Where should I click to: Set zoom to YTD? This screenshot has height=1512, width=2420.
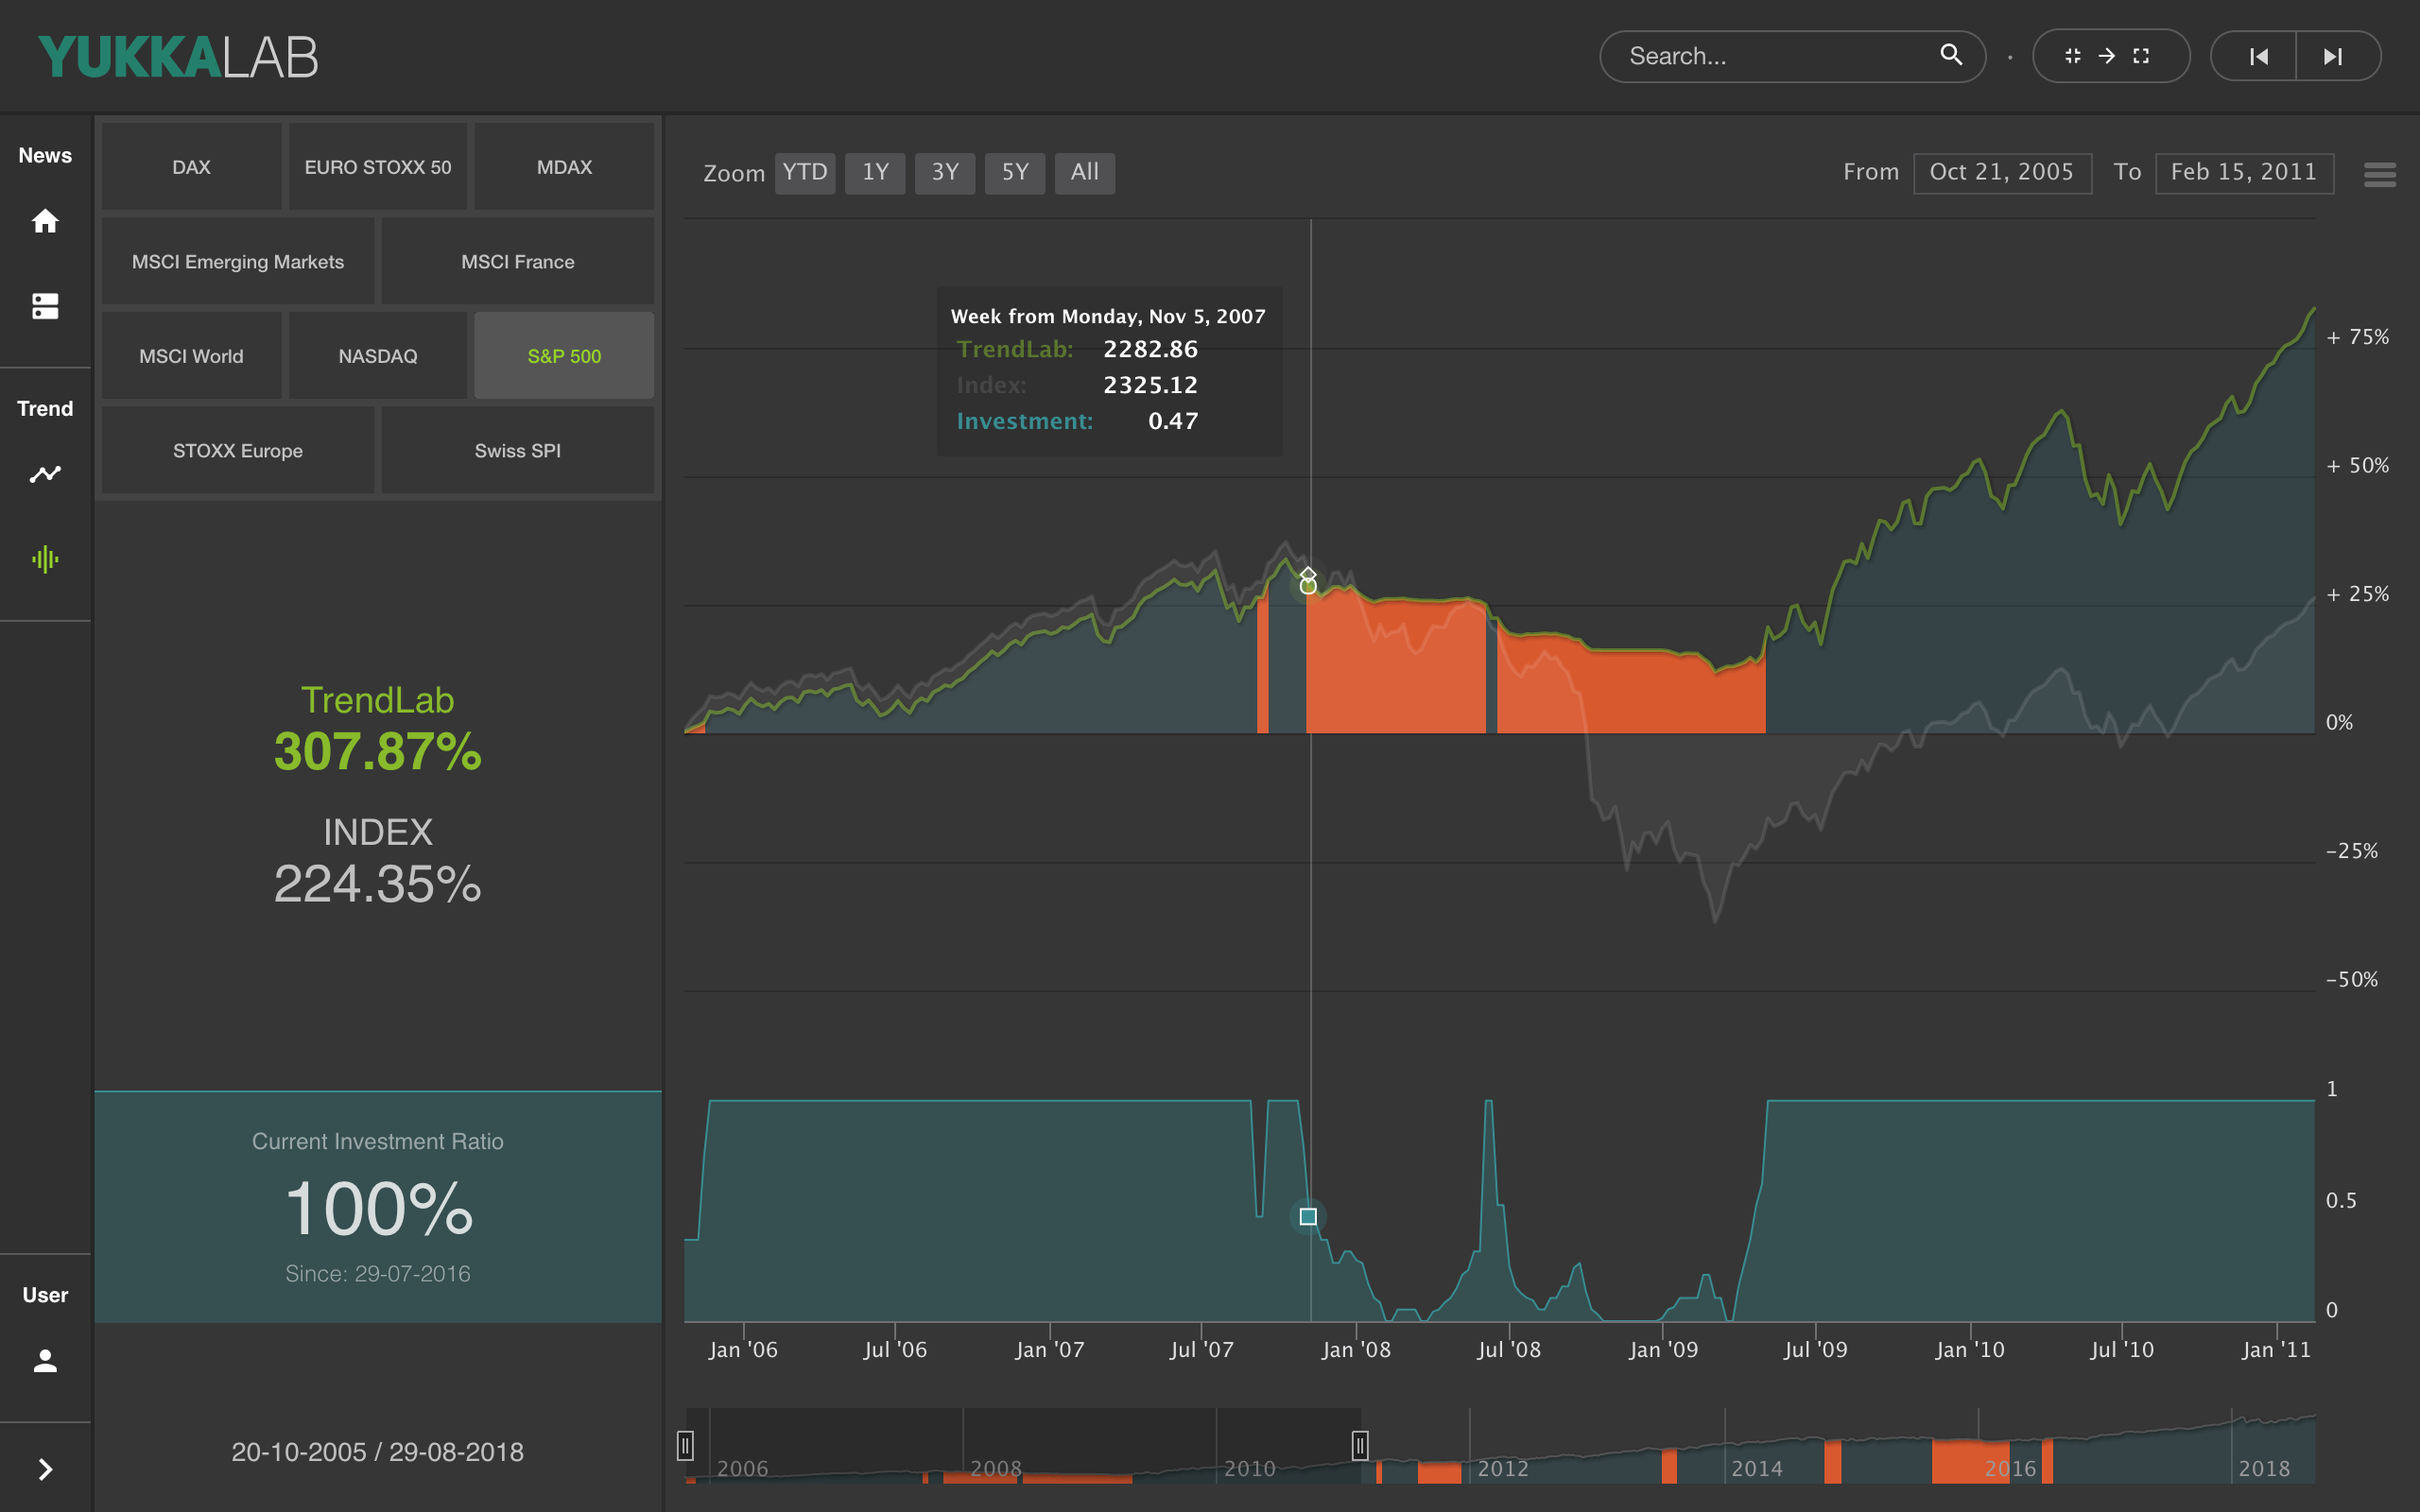pyautogui.click(x=805, y=173)
